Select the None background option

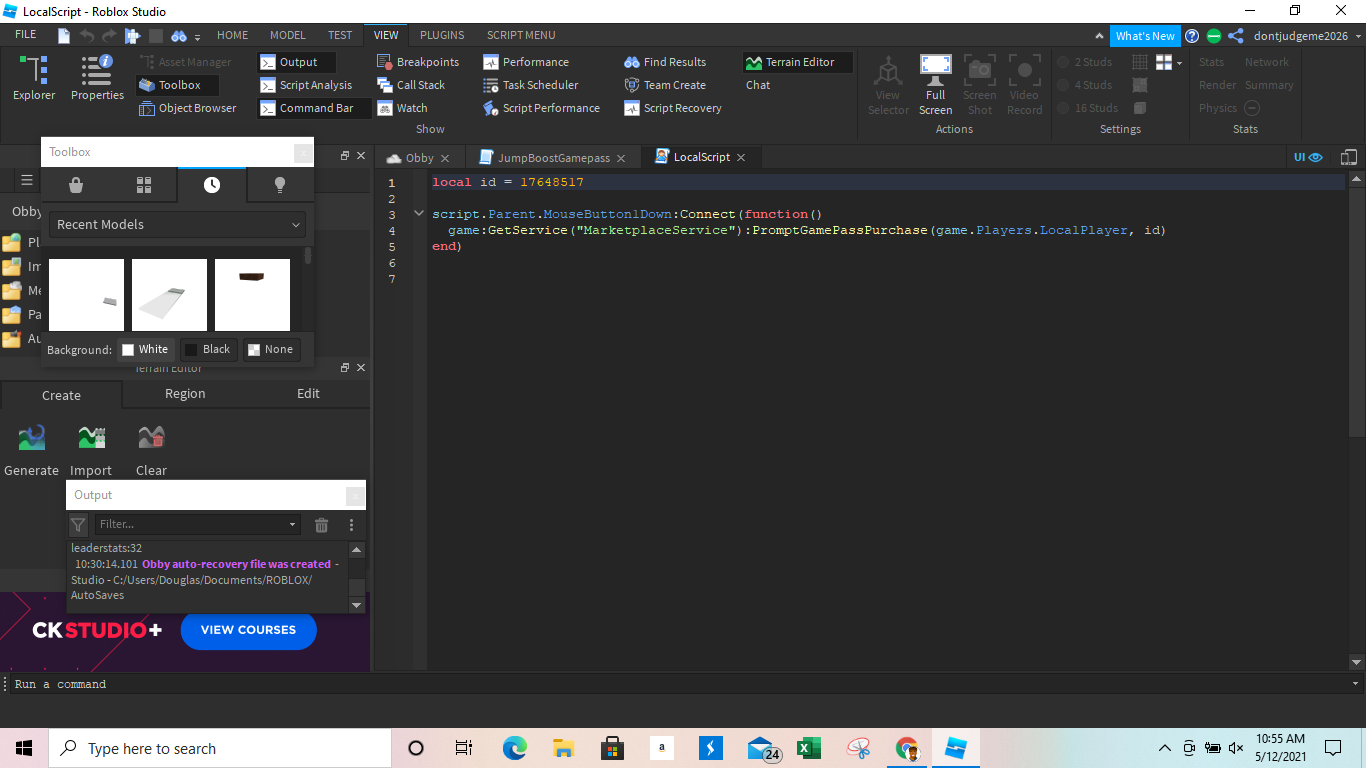(271, 349)
